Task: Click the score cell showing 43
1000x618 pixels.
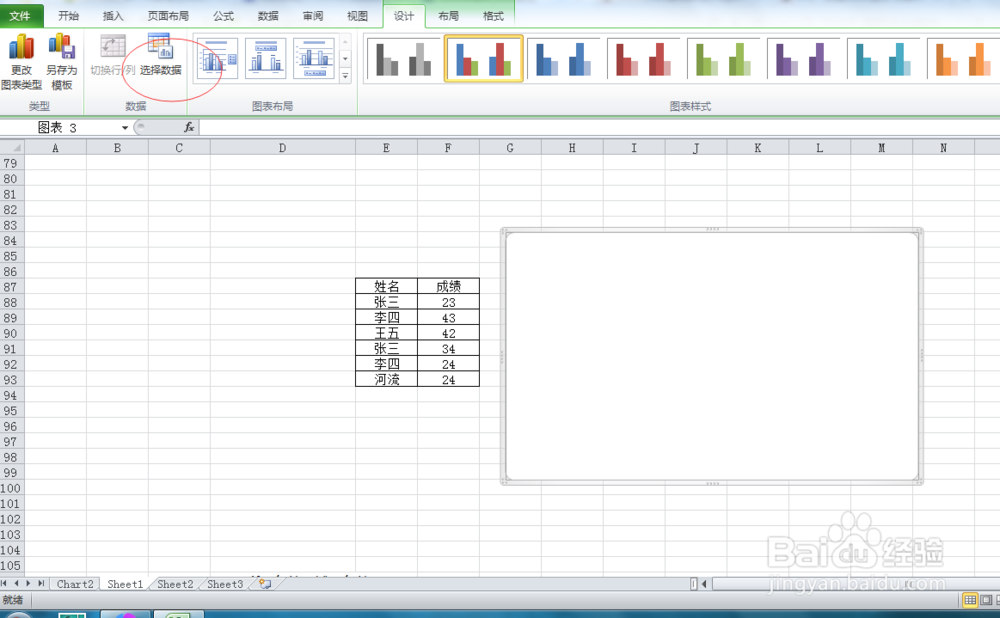Action: [448, 318]
